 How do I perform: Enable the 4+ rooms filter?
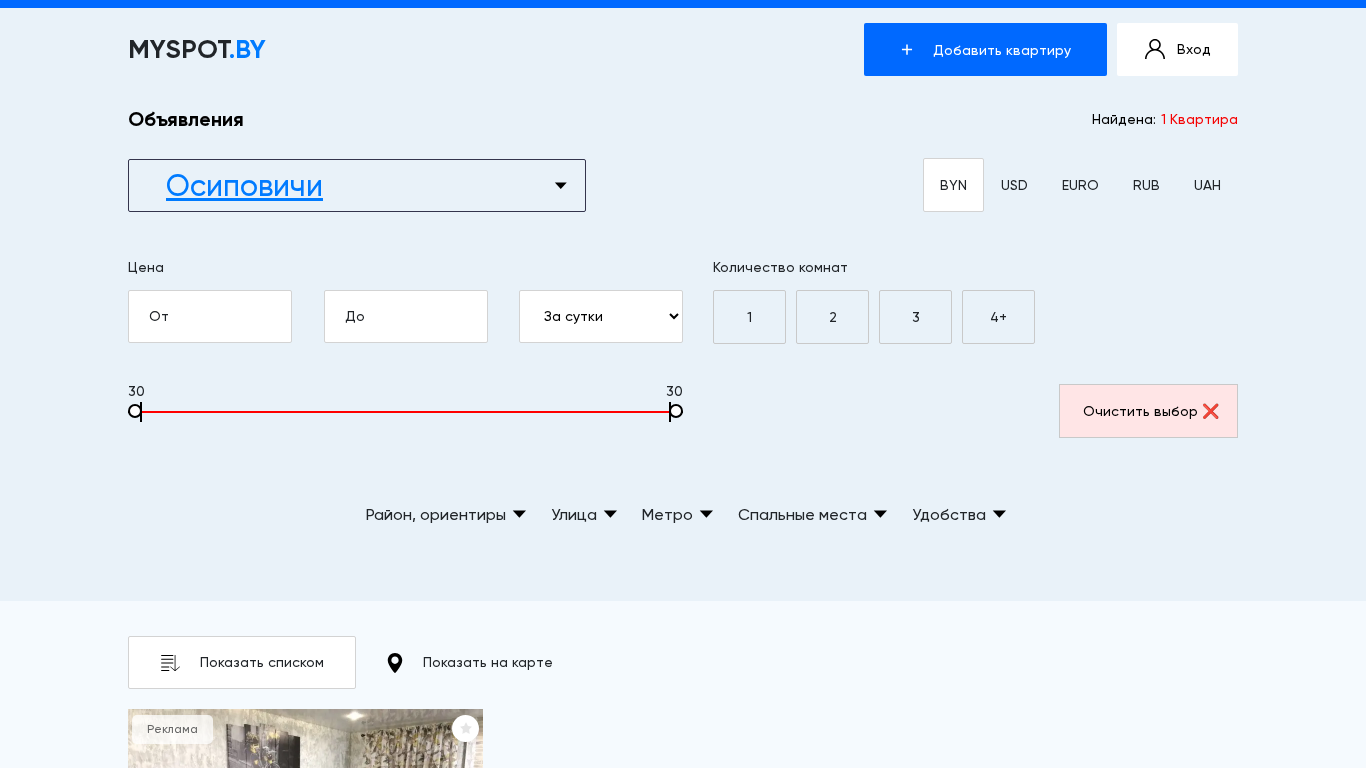[x=998, y=317]
